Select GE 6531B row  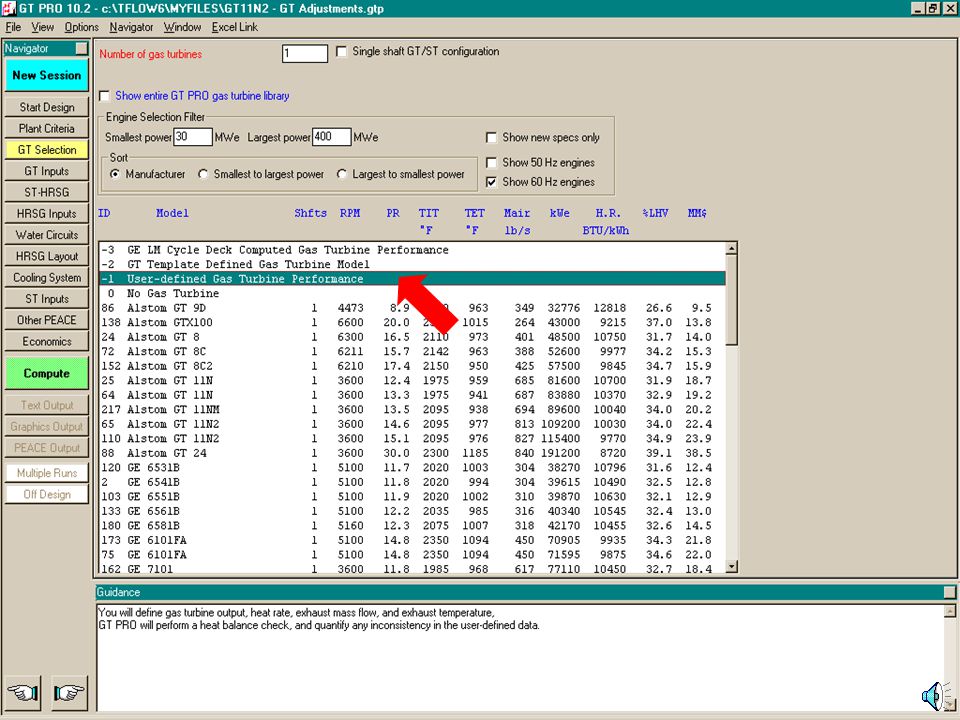(x=411, y=468)
